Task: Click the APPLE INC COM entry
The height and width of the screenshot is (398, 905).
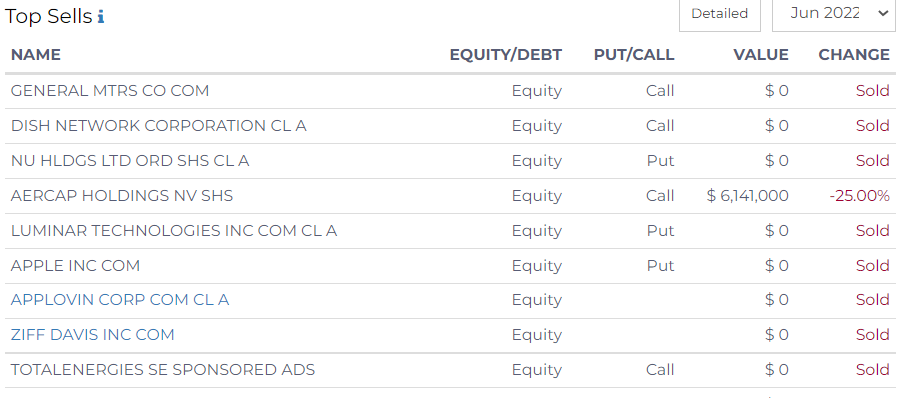Action: tap(75, 266)
